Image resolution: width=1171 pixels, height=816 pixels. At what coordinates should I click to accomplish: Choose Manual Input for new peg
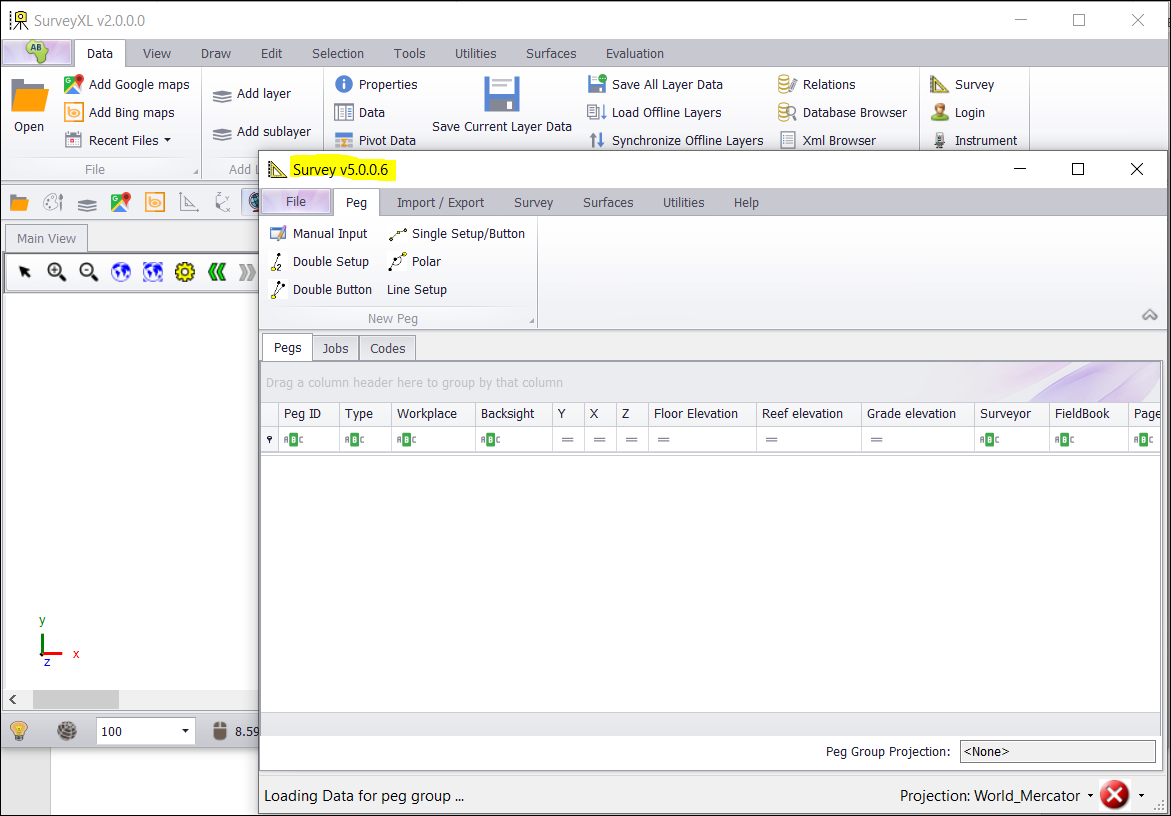(x=319, y=234)
